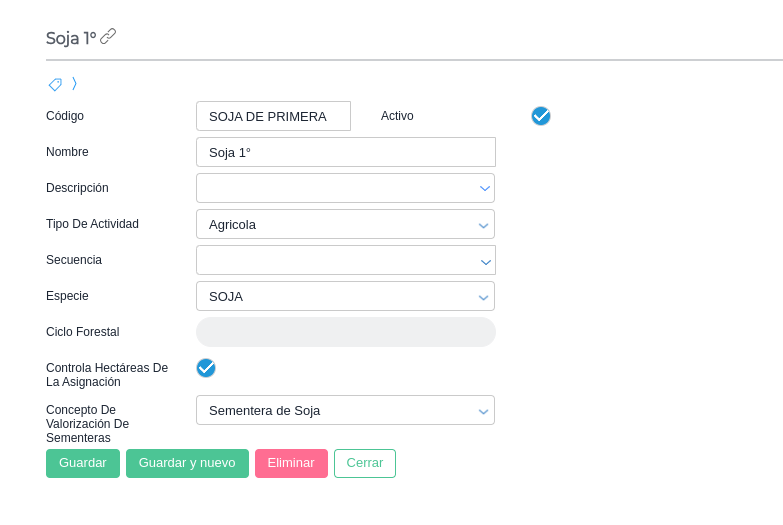
Task: Click the Guardar y nuevo button
Action: (x=187, y=463)
